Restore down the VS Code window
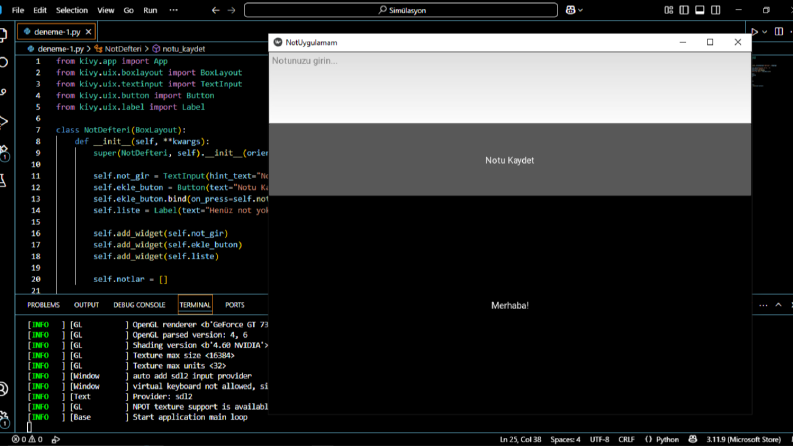Image resolution: width=793 pixels, height=446 pixels. tap(766, 10)
